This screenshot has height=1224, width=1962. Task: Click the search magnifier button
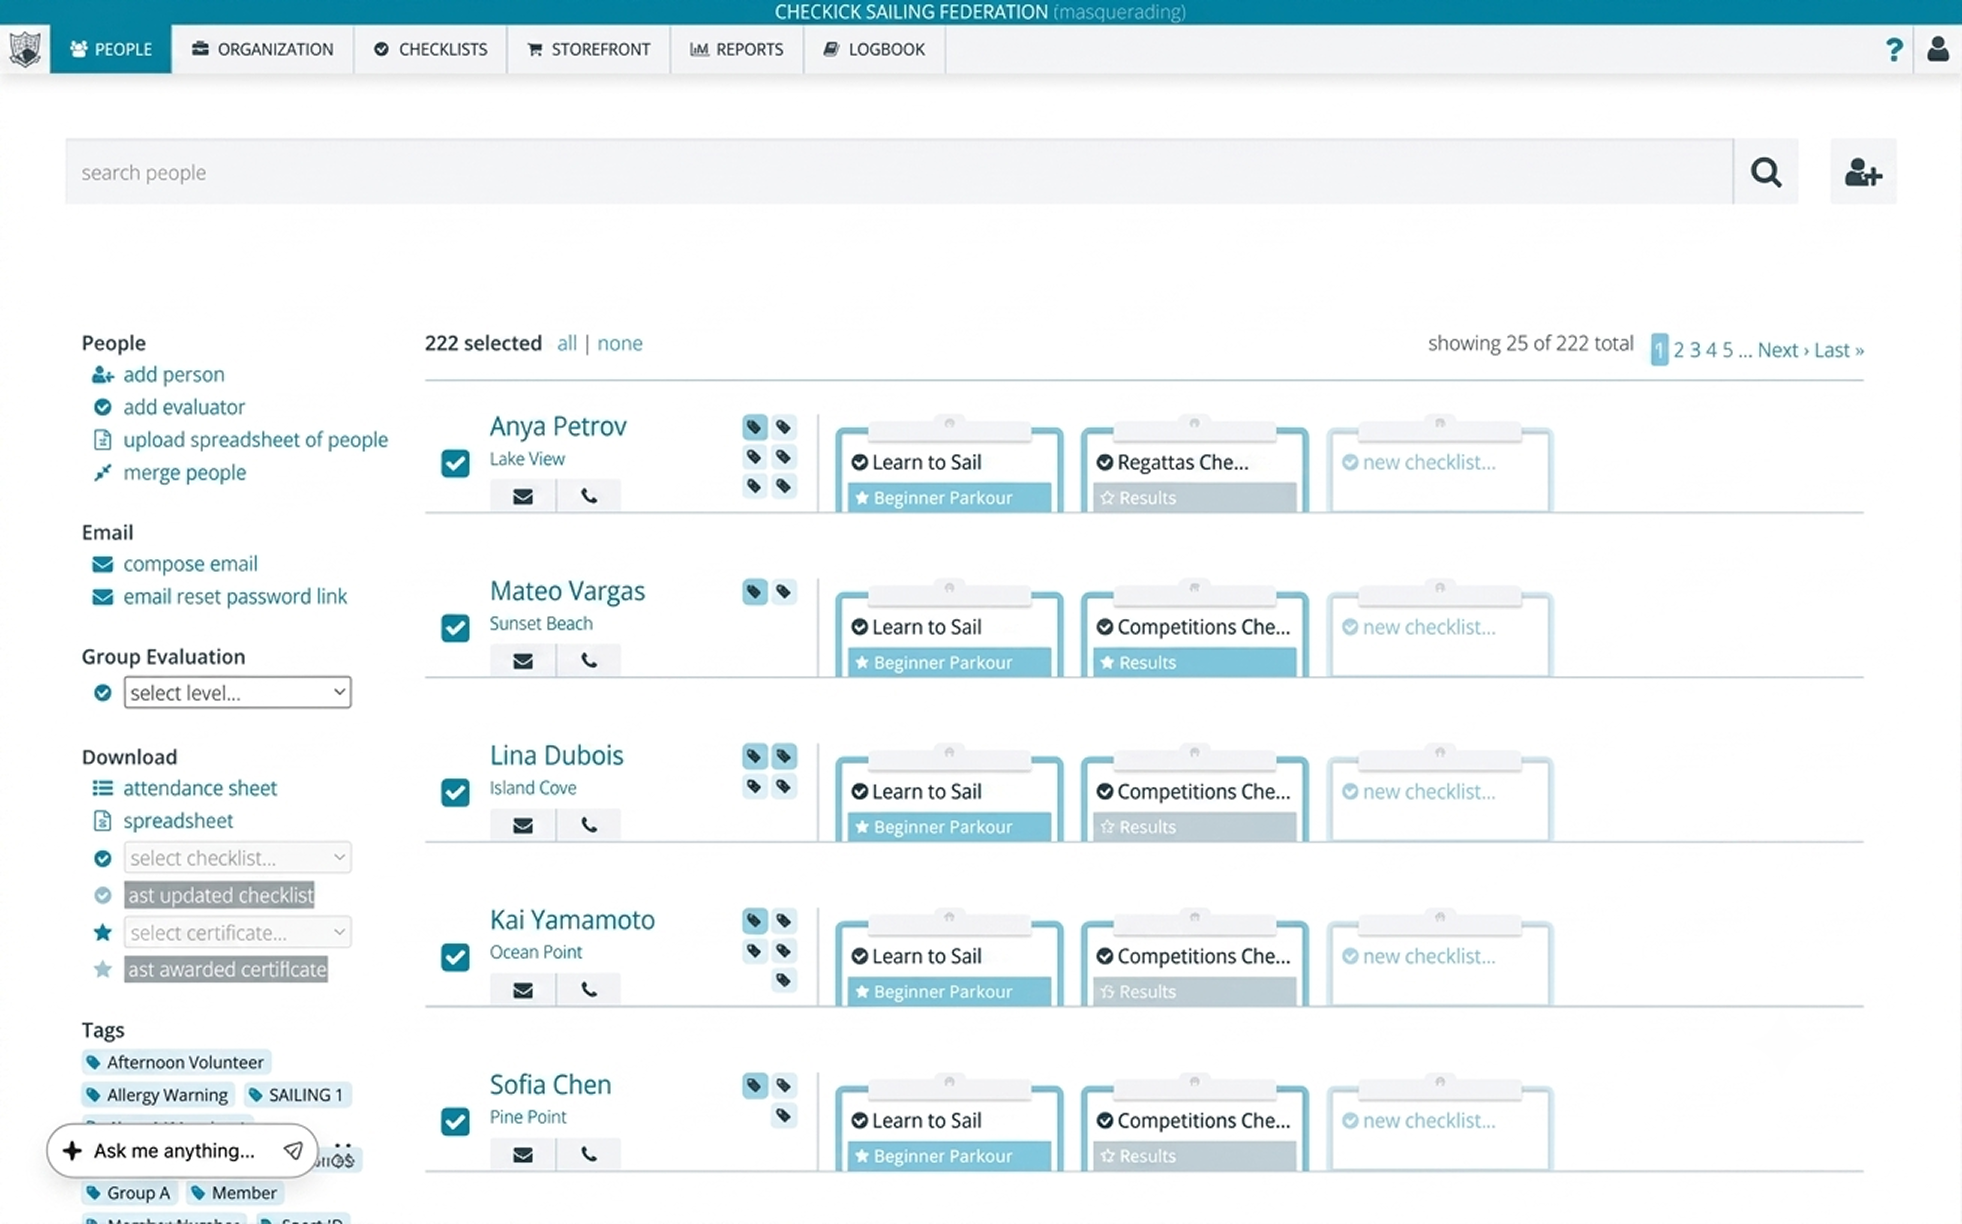pyautogui.click(x=1765, y=172)
